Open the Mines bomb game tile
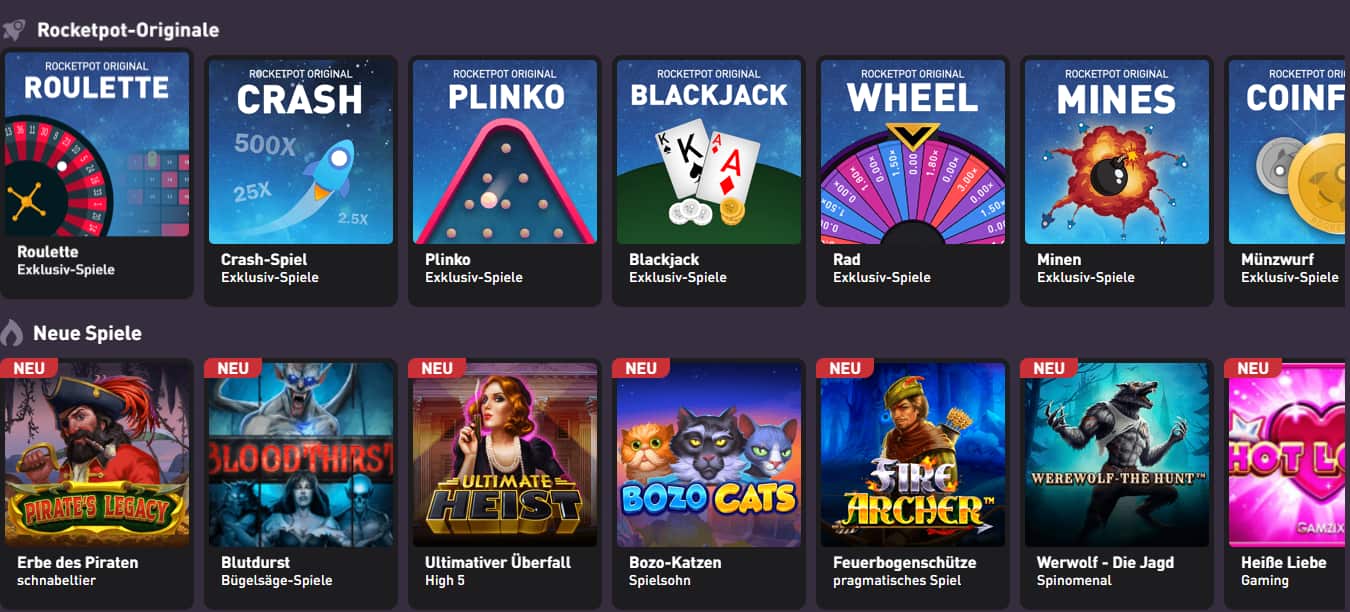The width and height of the screenshot is (1350, 612). tap(1117, 152)
